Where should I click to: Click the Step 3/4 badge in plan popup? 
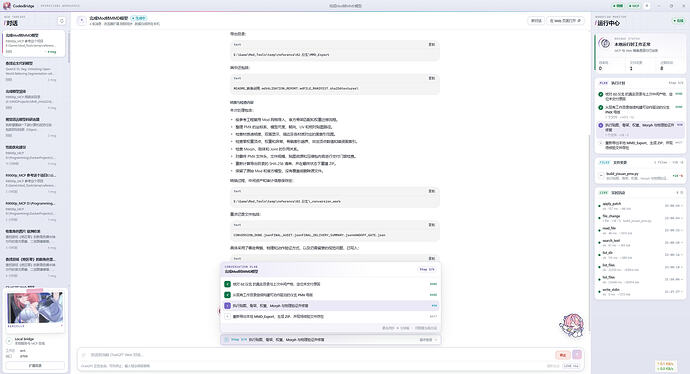coord(426,269)
